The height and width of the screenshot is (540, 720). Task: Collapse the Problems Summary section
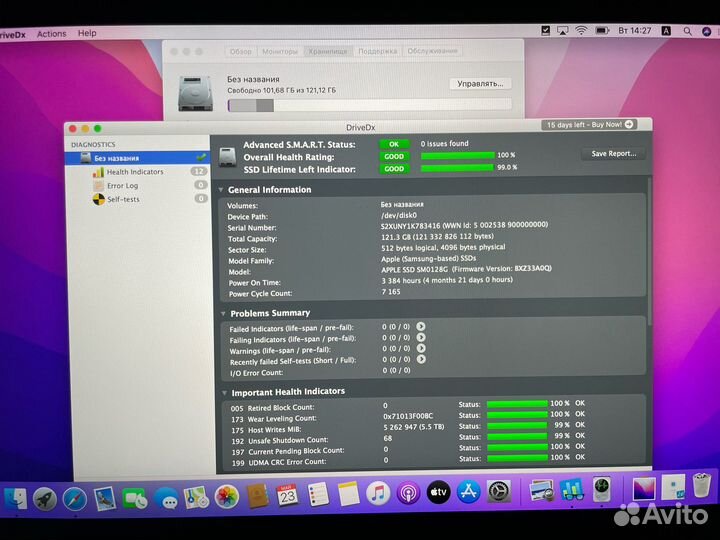pyautogui.click(x=223, y=313)
